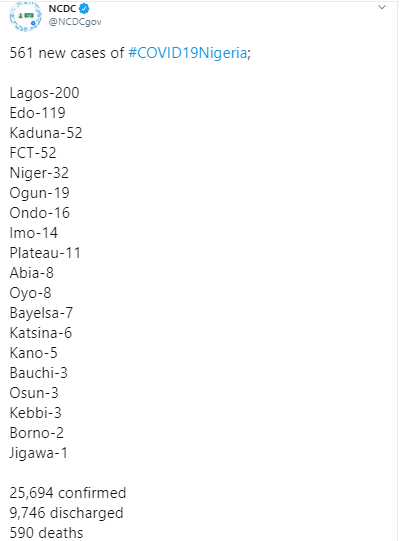
Task: Select the '9,746 discharged' line
Action: (66, 513)
